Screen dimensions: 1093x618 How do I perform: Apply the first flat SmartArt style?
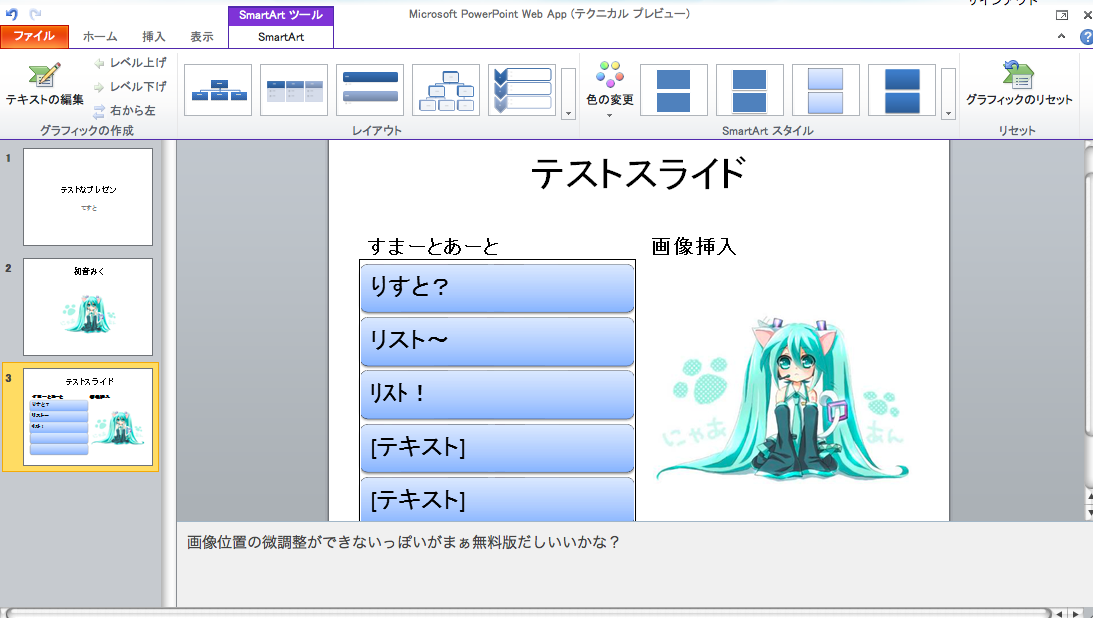[x=674, y=90]
